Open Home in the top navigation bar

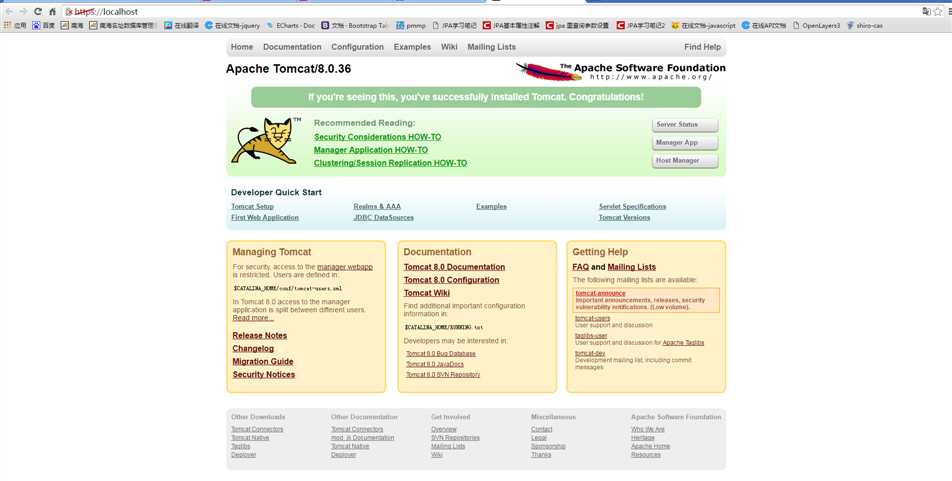click(242, 47)
